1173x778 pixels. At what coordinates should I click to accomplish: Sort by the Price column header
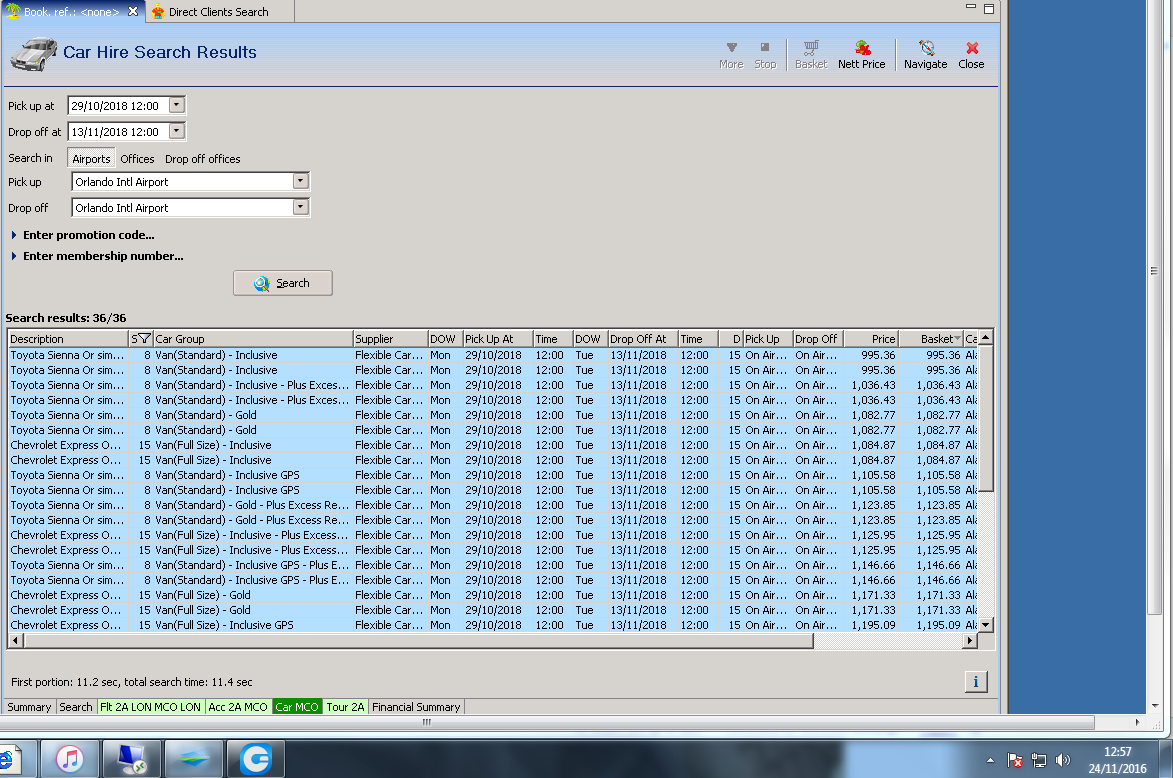(x=871, y=339)
